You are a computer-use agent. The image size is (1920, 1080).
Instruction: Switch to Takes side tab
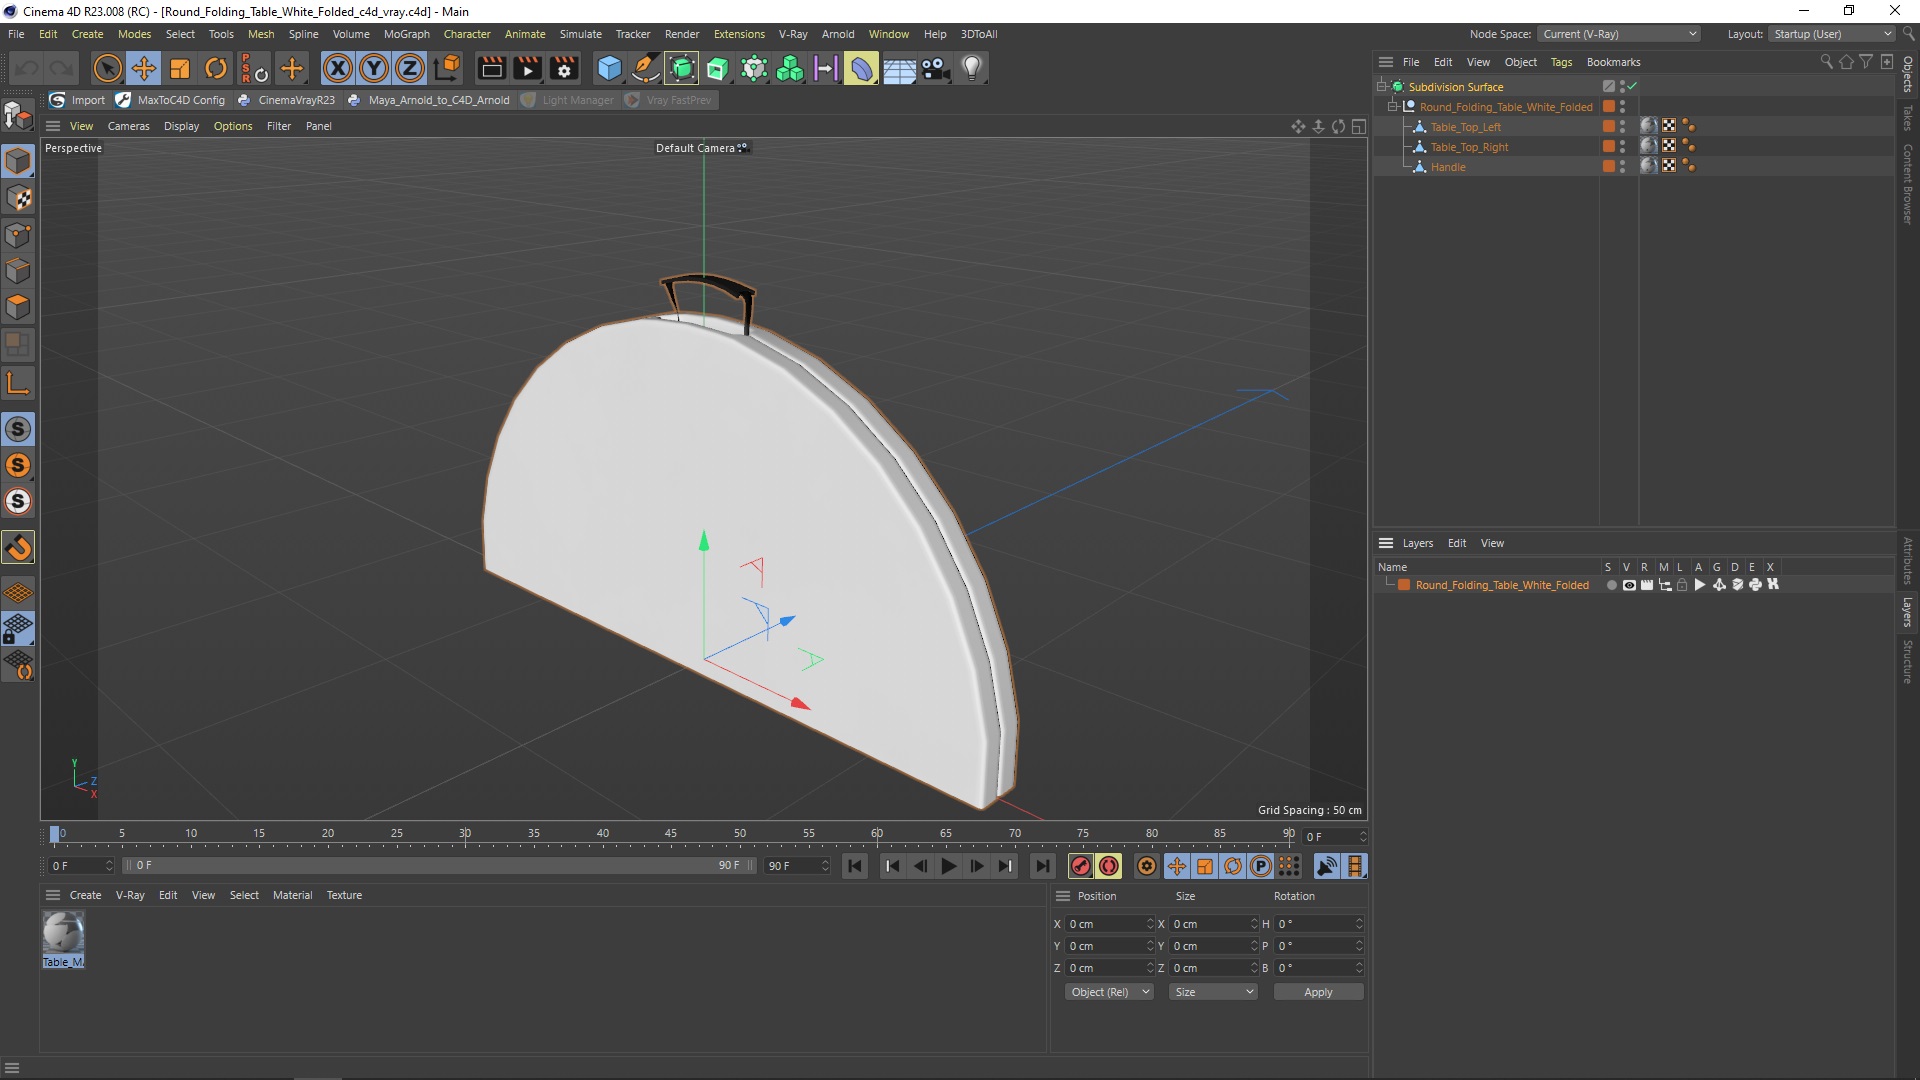click(x=1908, y=118)
